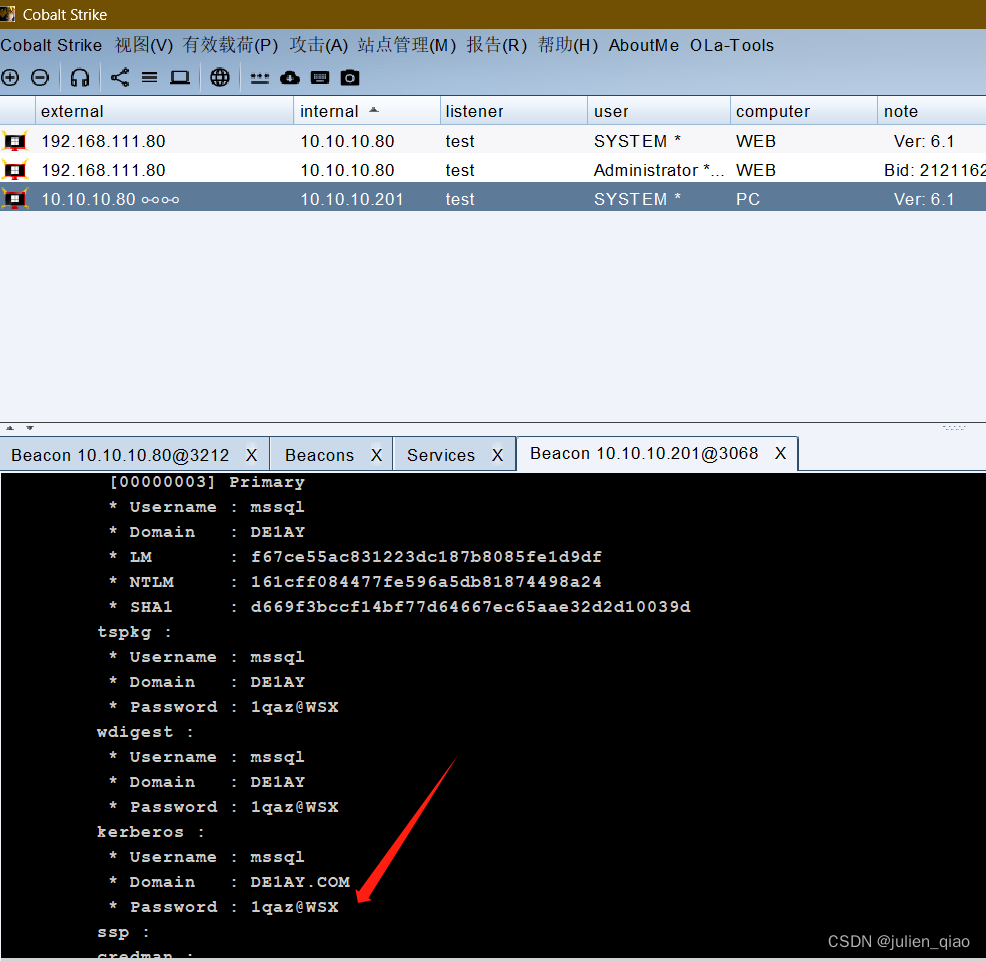Open the AboutMe menu
Screen dimensions: 986x961
pos(643,45)
